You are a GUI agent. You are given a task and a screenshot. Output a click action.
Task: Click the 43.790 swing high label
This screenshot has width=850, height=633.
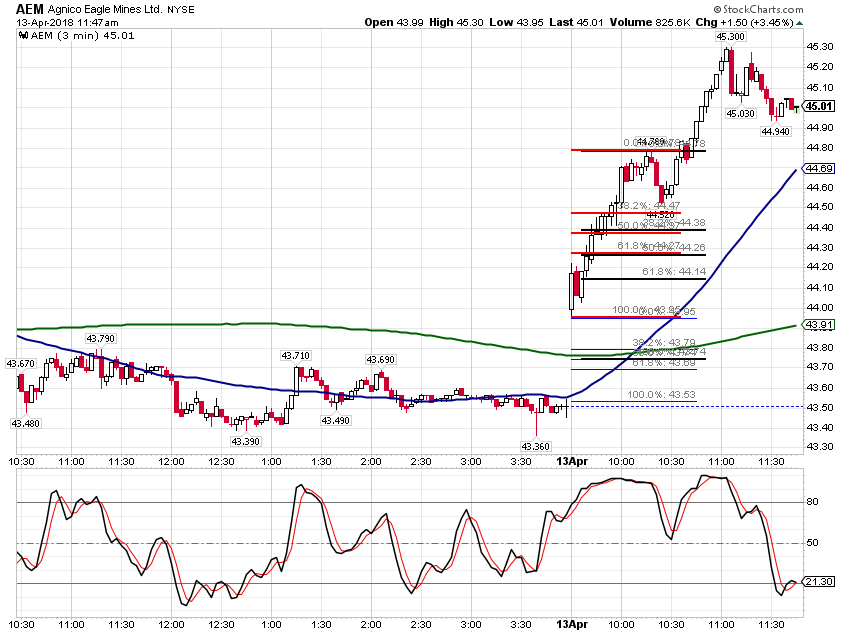pos(100,338)
